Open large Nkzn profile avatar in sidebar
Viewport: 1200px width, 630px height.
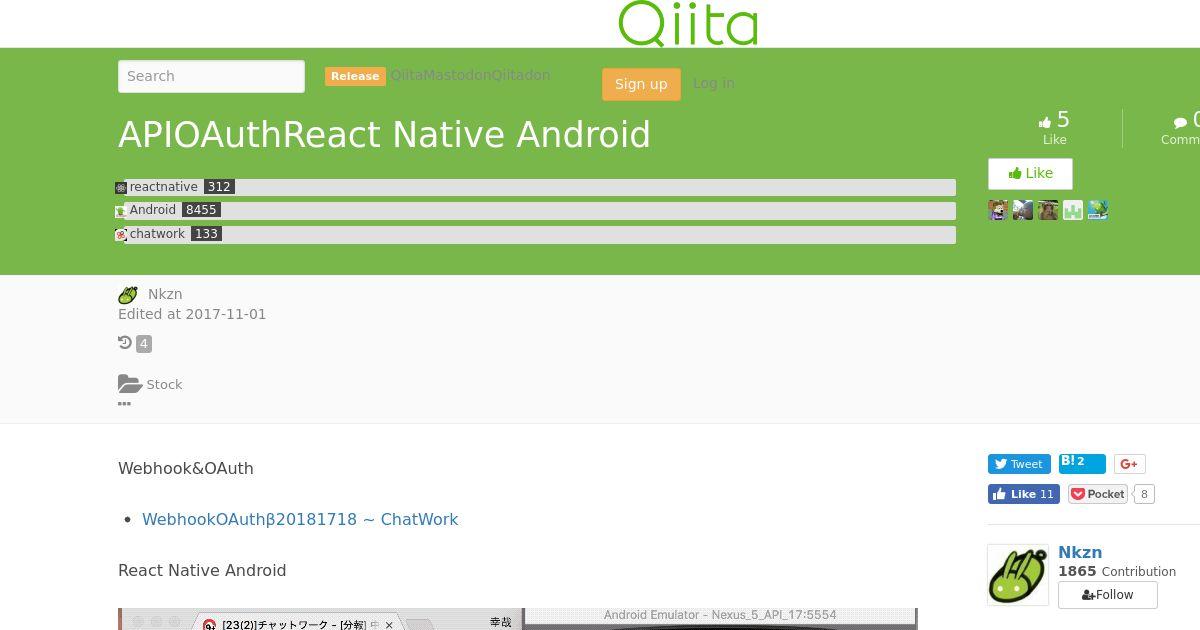tap(1018, 575)
